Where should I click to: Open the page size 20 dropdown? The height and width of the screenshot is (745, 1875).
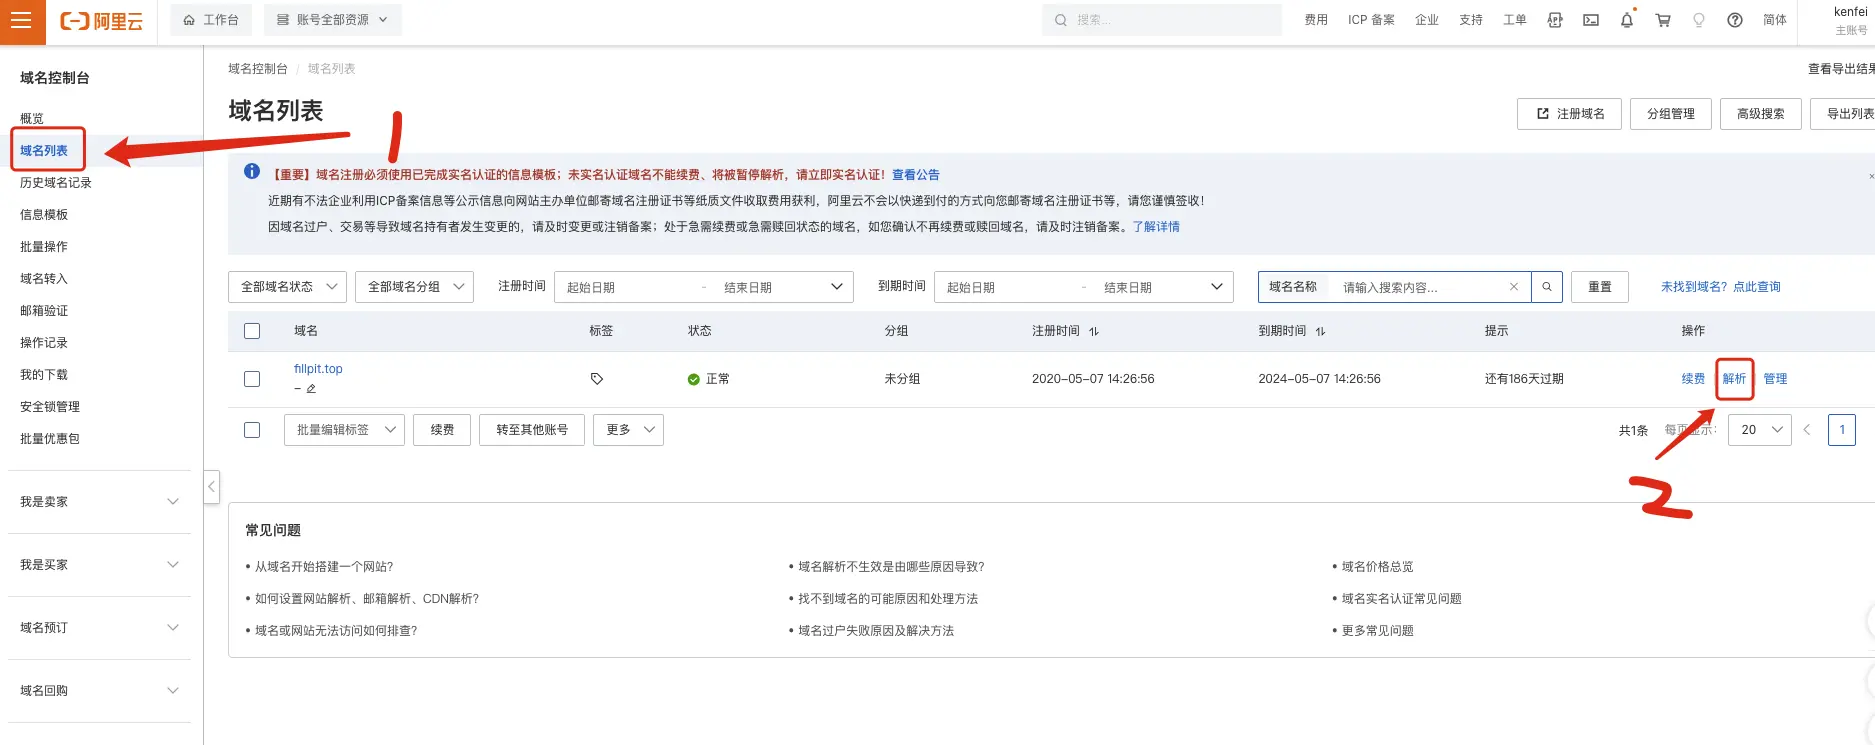tap(1760, 430)
